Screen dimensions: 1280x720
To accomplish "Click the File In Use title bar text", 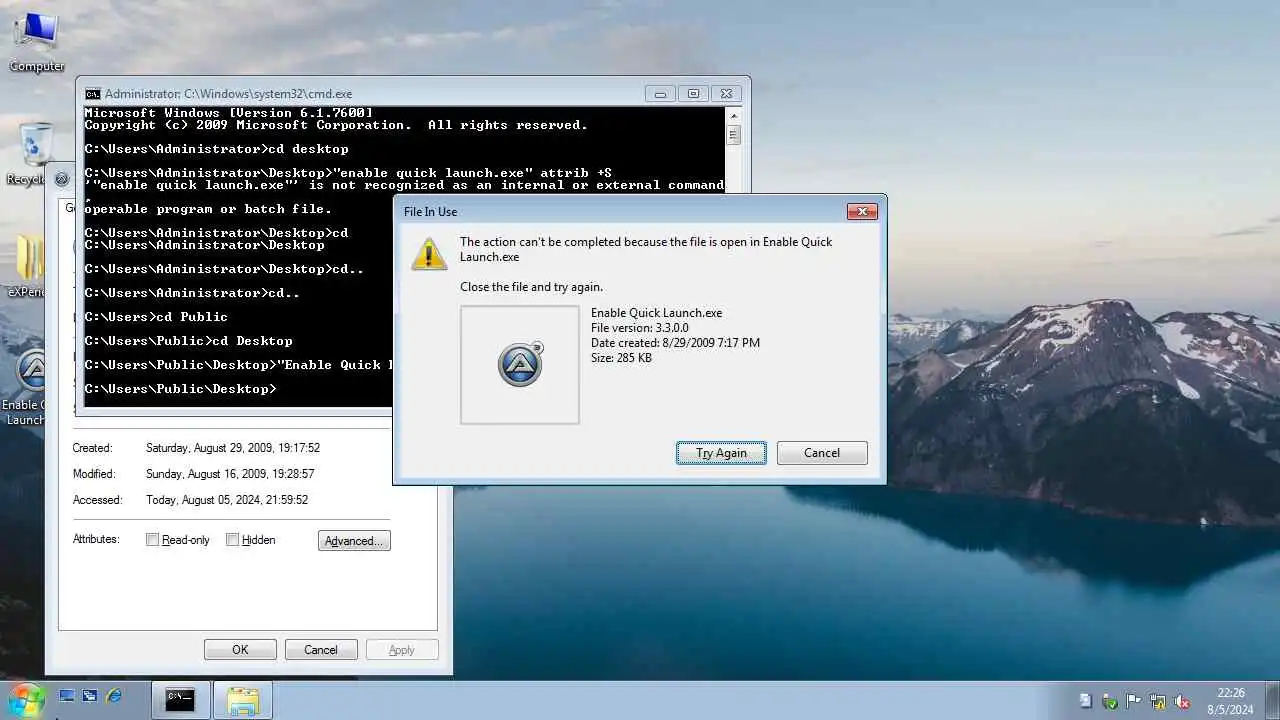I will point(431,212).
